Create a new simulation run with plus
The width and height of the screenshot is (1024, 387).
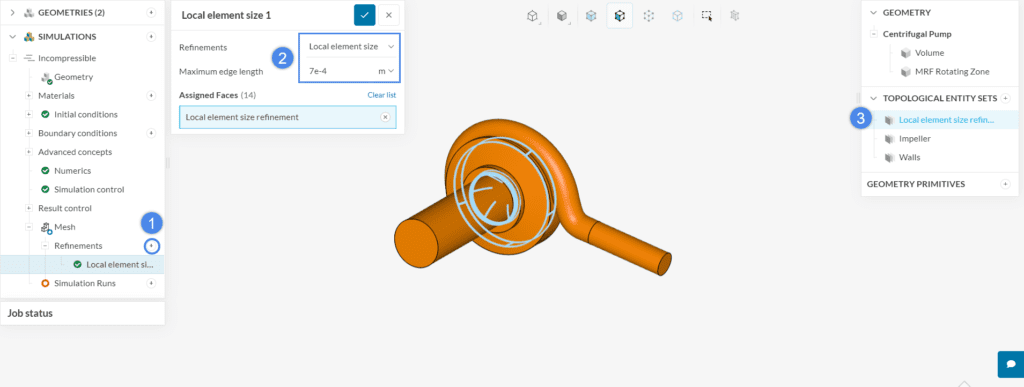click(x=151, y=283)
